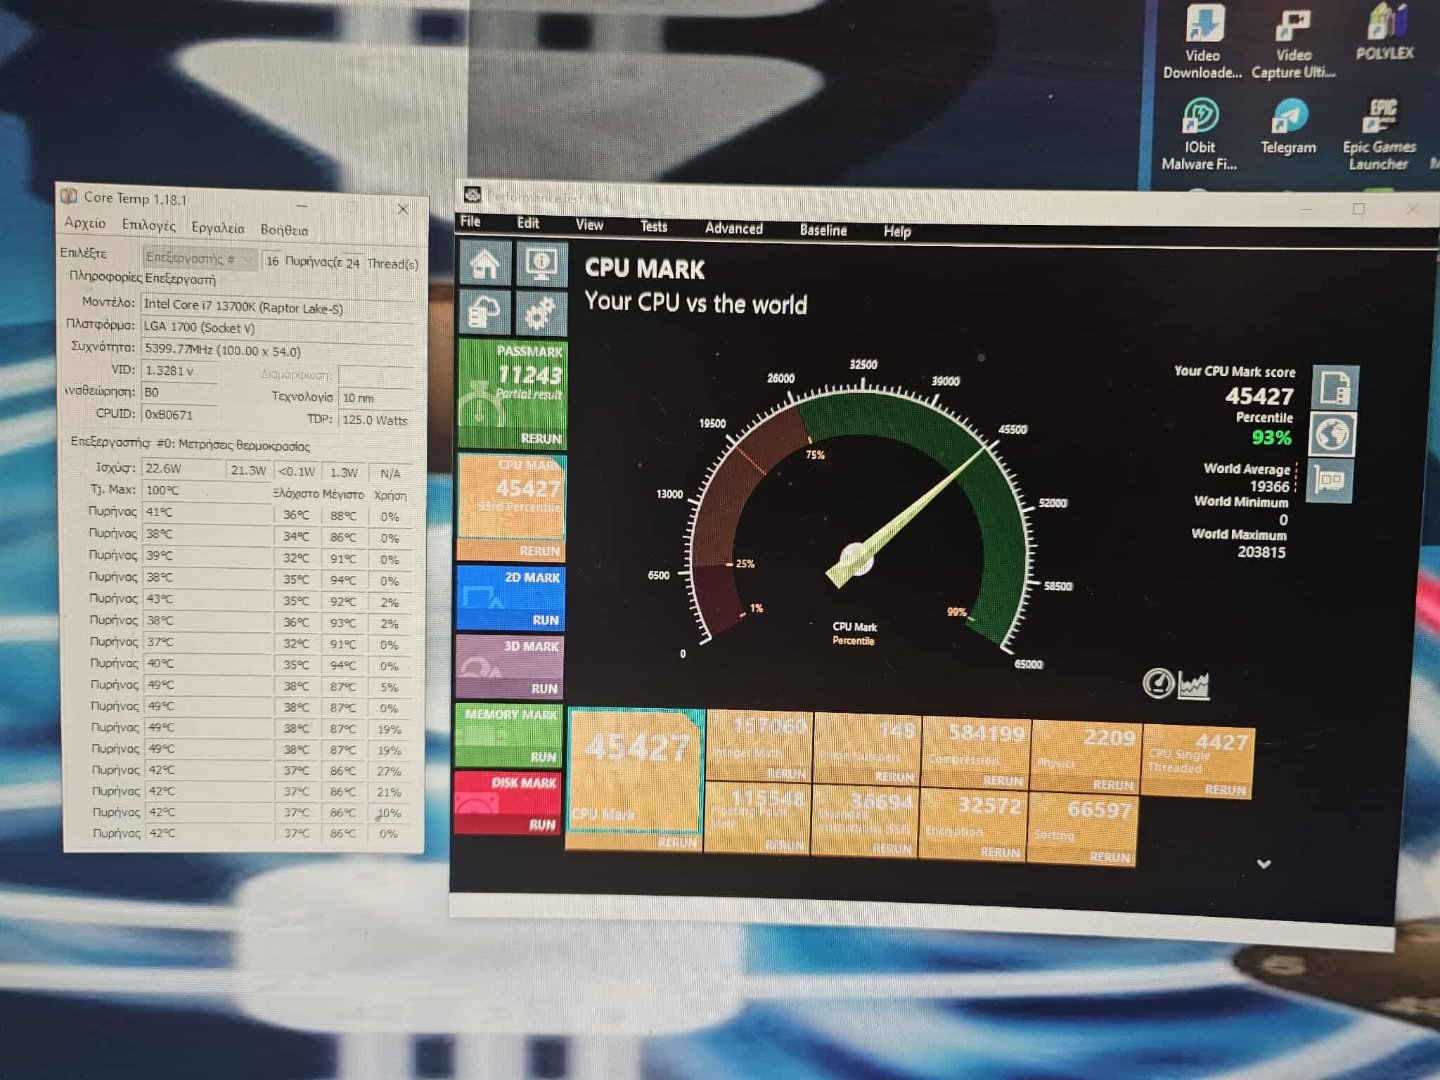The width and height of the screenshot is (1440, 1080).
Task: Open the View menu in PerformanceTest
Action: click(x=589, y=225)
